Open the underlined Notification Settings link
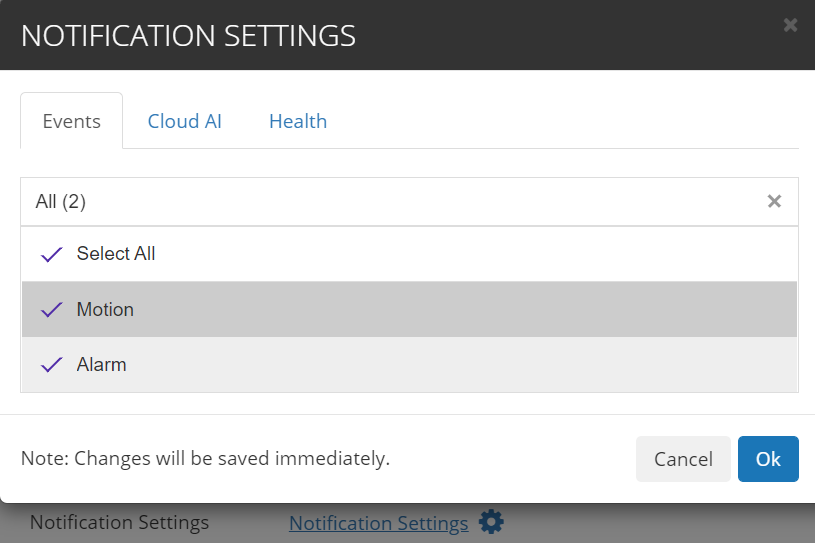 click(x=378, y=523)
